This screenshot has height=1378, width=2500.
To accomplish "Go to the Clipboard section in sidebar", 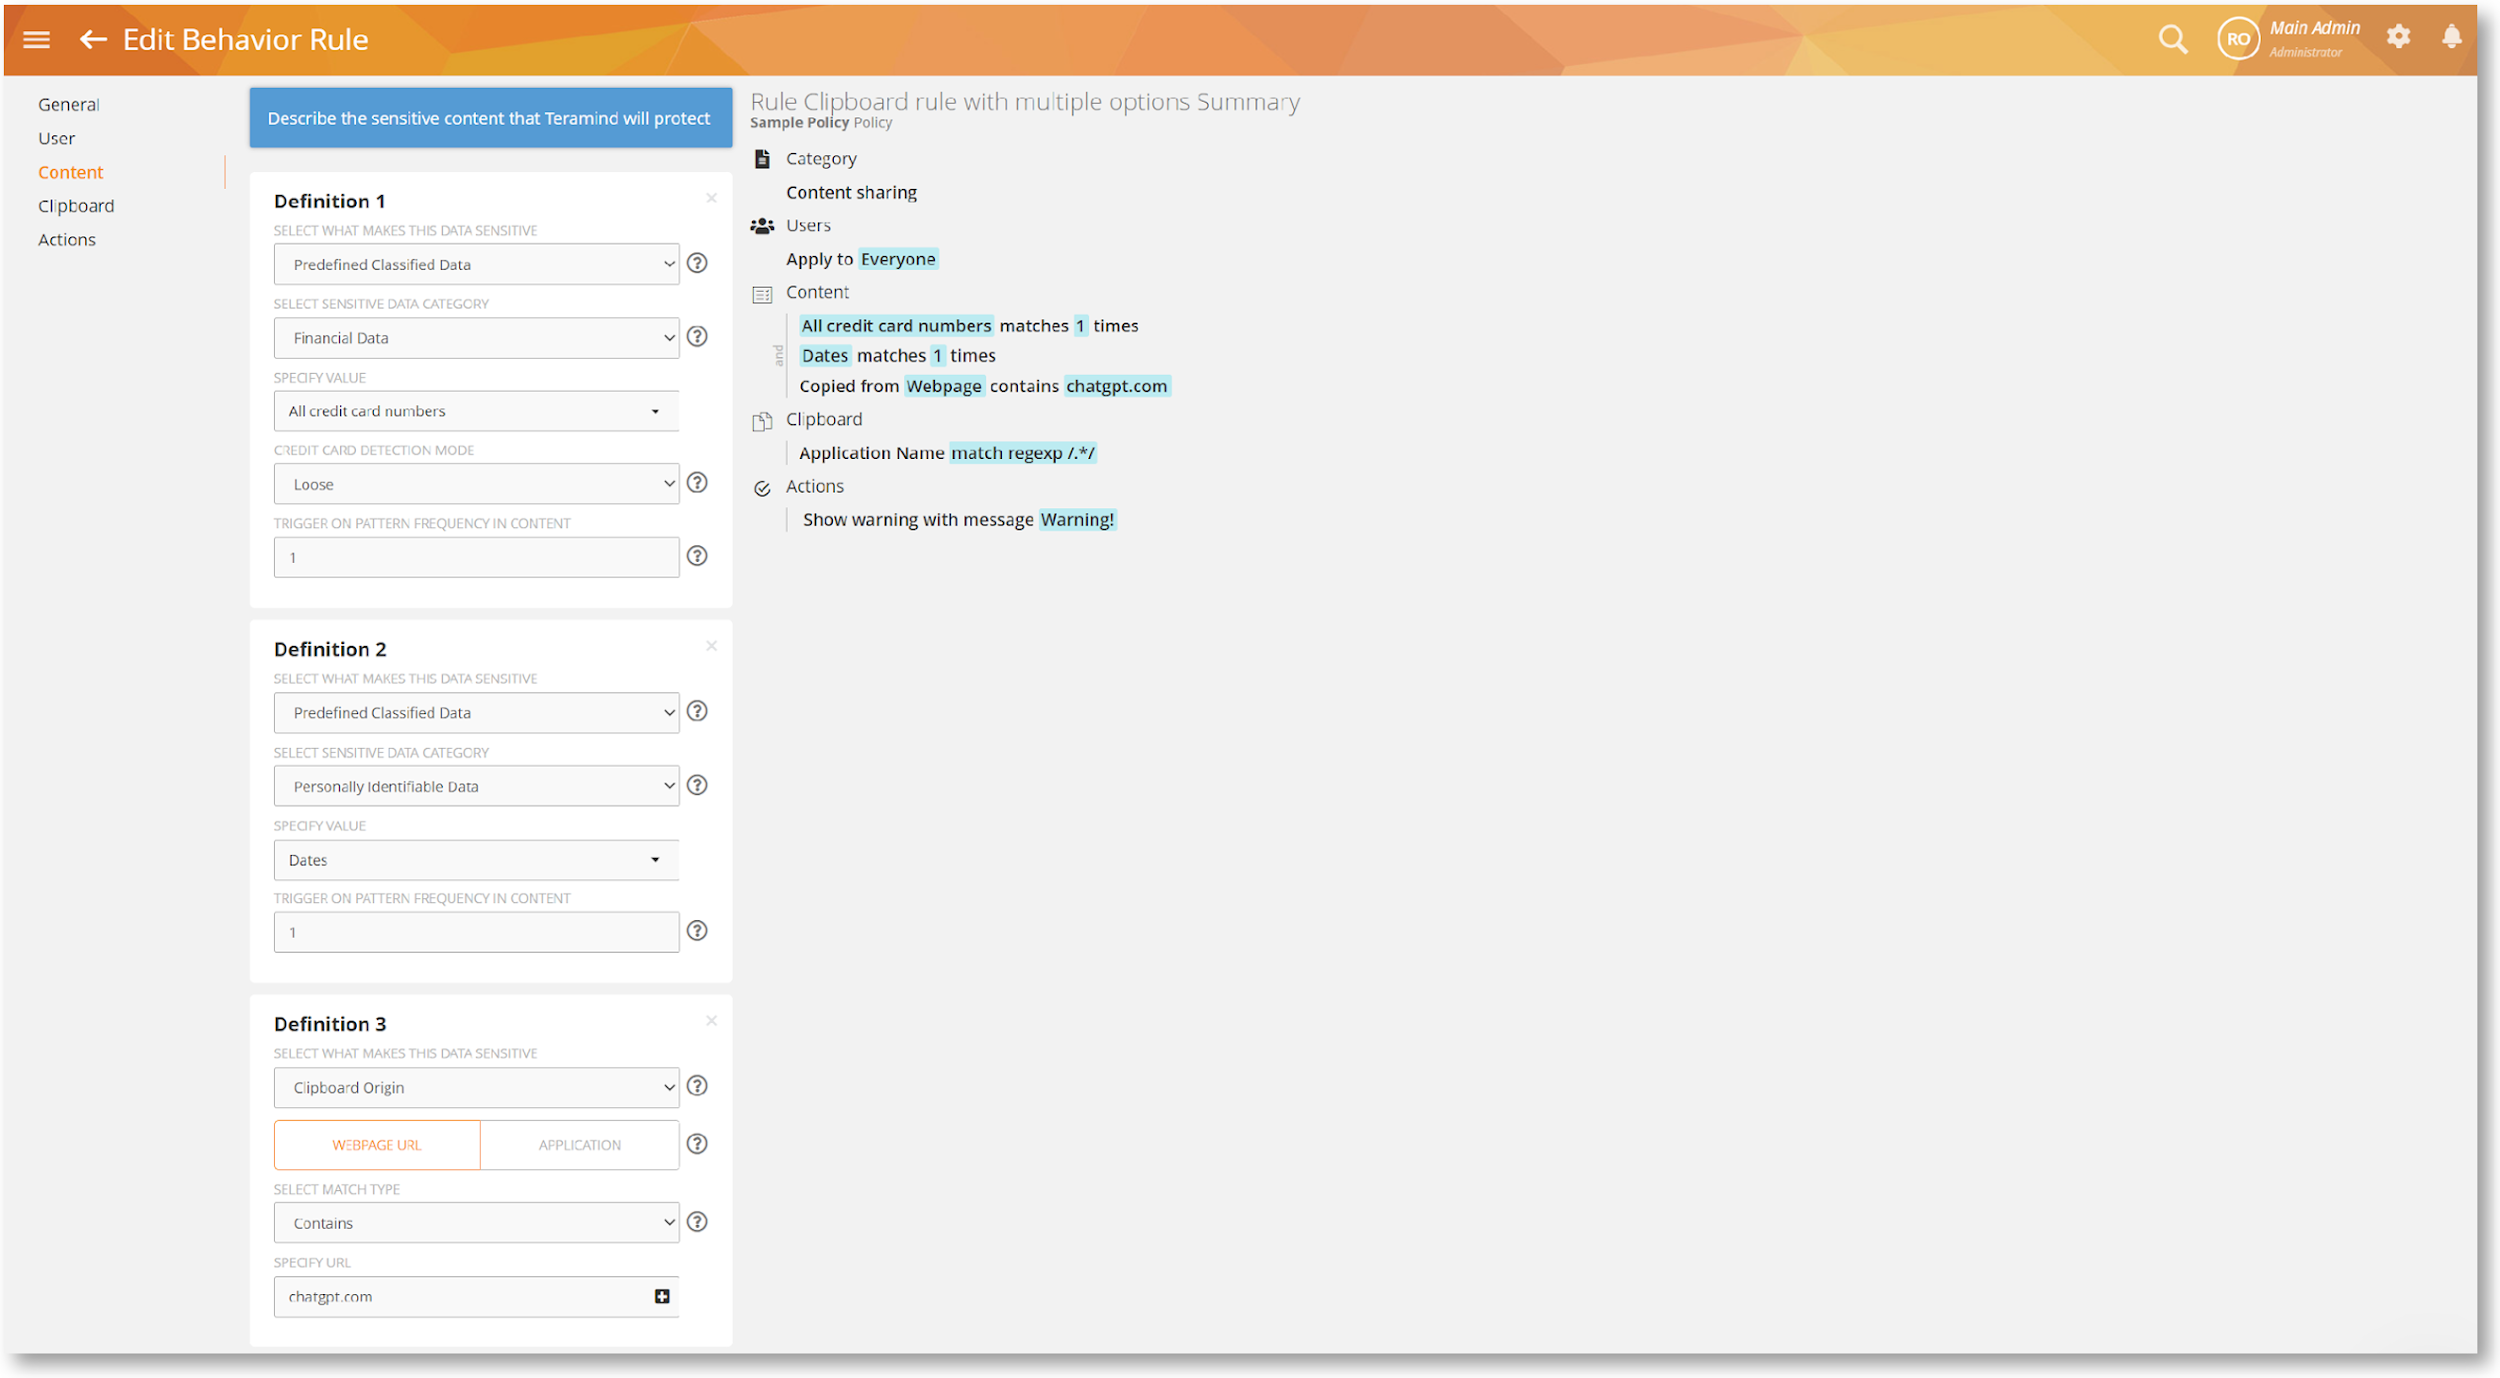I will coord(76,206).
